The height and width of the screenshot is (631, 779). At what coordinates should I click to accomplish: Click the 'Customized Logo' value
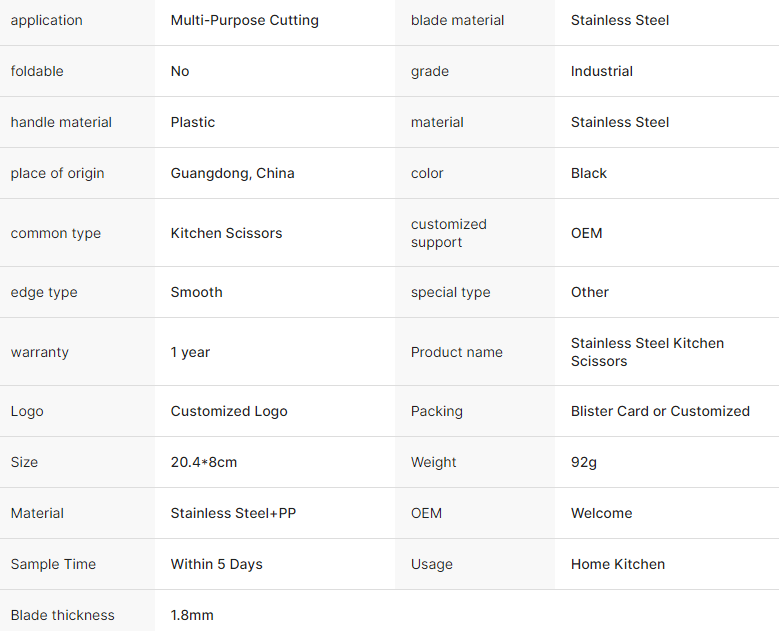[x=229, y=411]
